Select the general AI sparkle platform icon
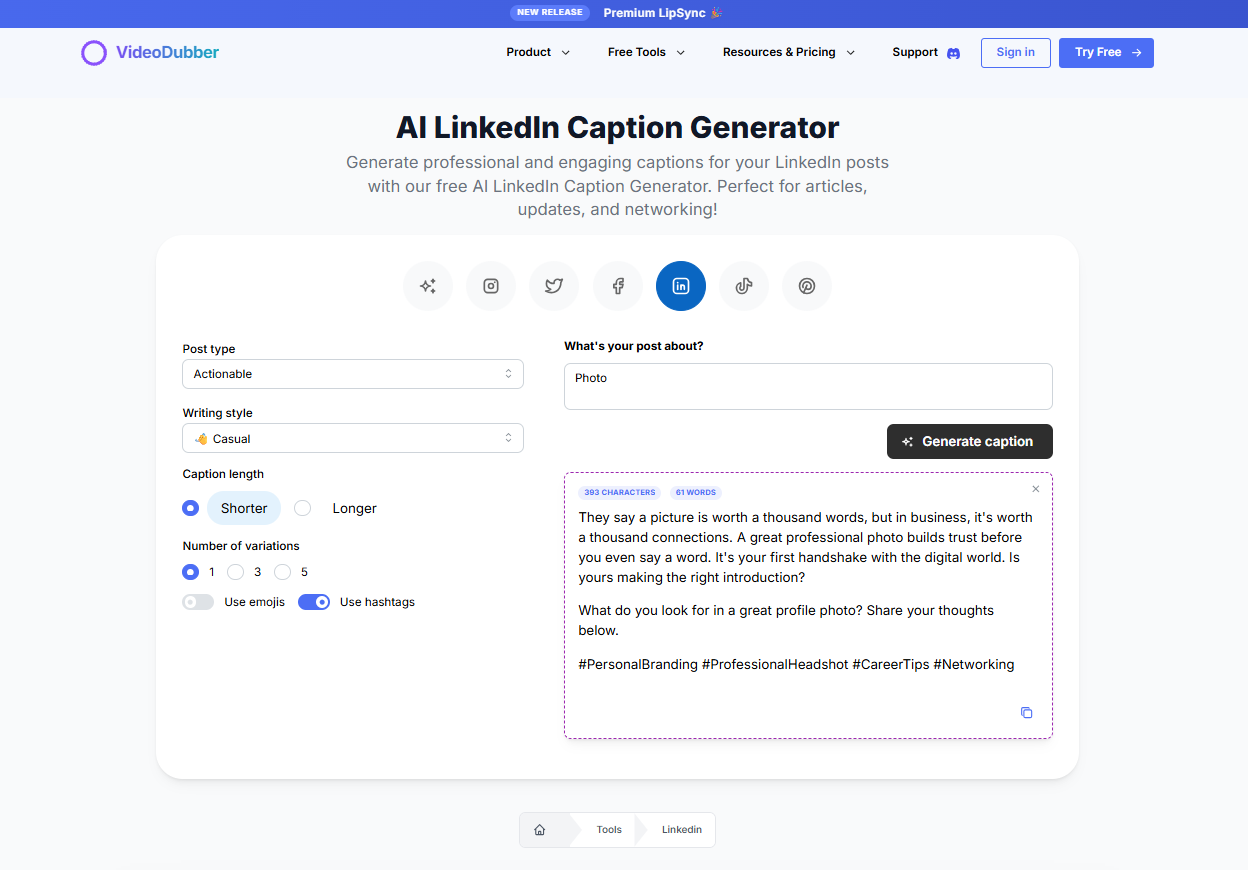Viewport: 1248px width, 870px height. [428, 286]
